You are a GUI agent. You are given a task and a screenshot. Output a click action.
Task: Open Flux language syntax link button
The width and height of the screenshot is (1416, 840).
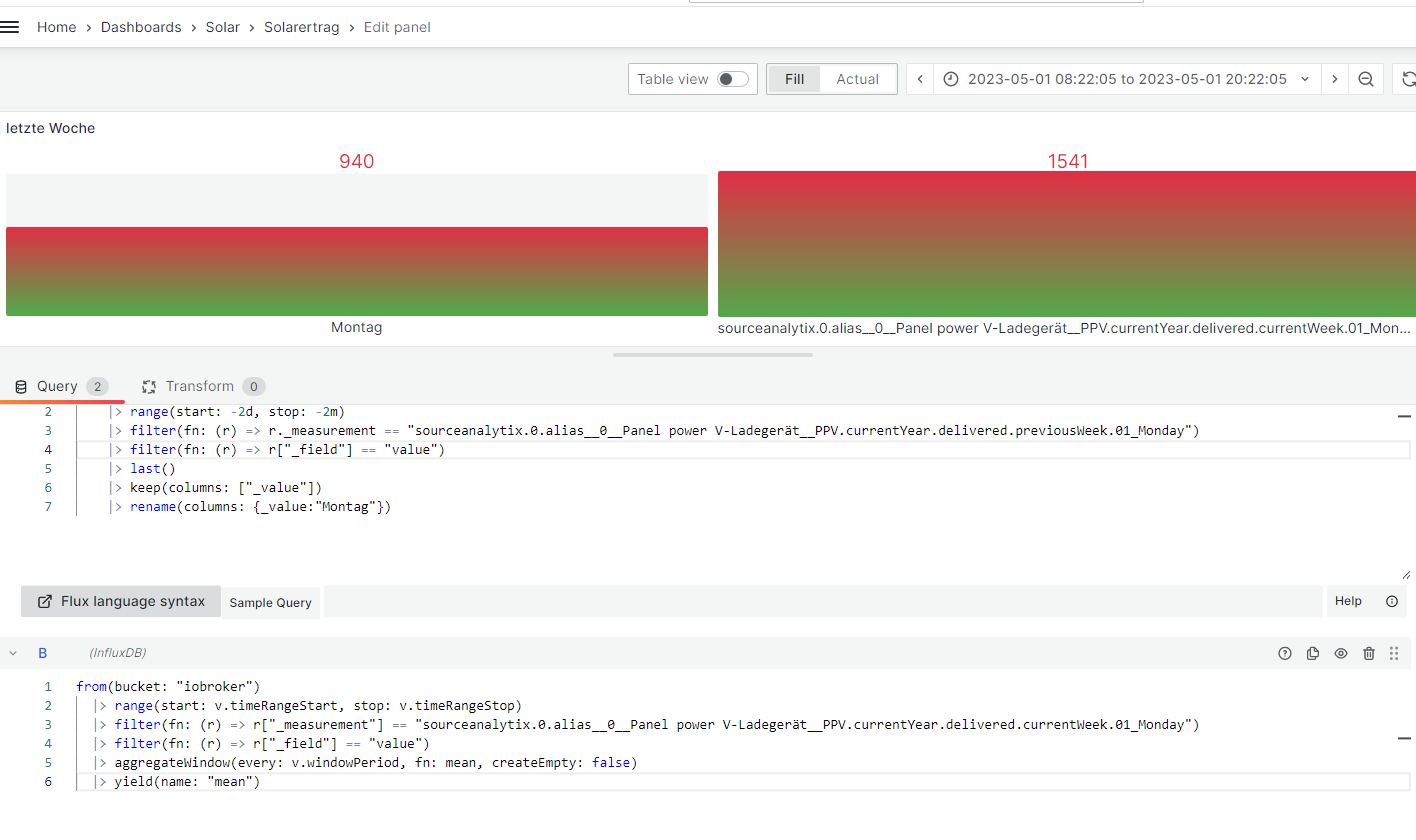(x=121, y=601)
